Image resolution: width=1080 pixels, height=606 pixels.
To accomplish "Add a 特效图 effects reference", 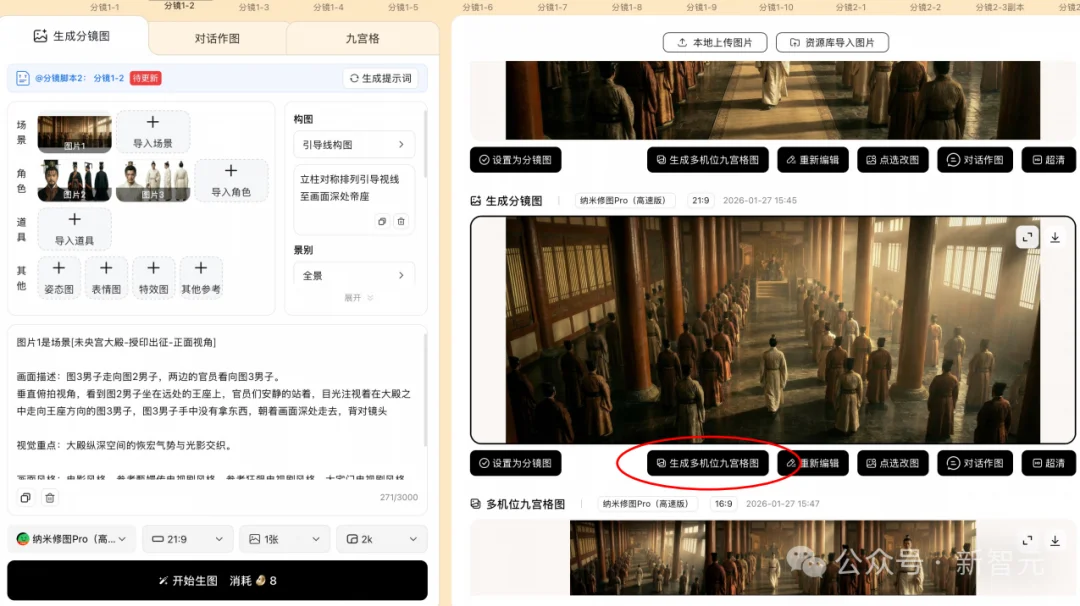I will [x=153, y=277].
